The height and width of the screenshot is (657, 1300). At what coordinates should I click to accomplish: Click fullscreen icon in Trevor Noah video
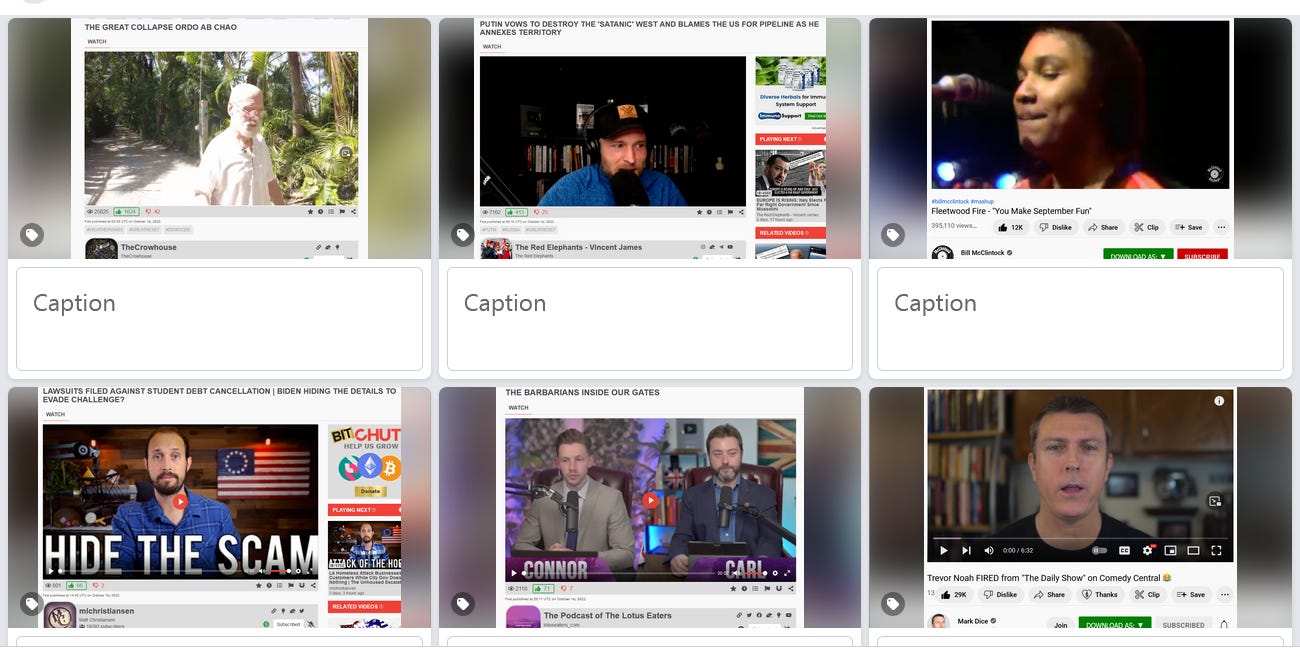[1216, 550]
